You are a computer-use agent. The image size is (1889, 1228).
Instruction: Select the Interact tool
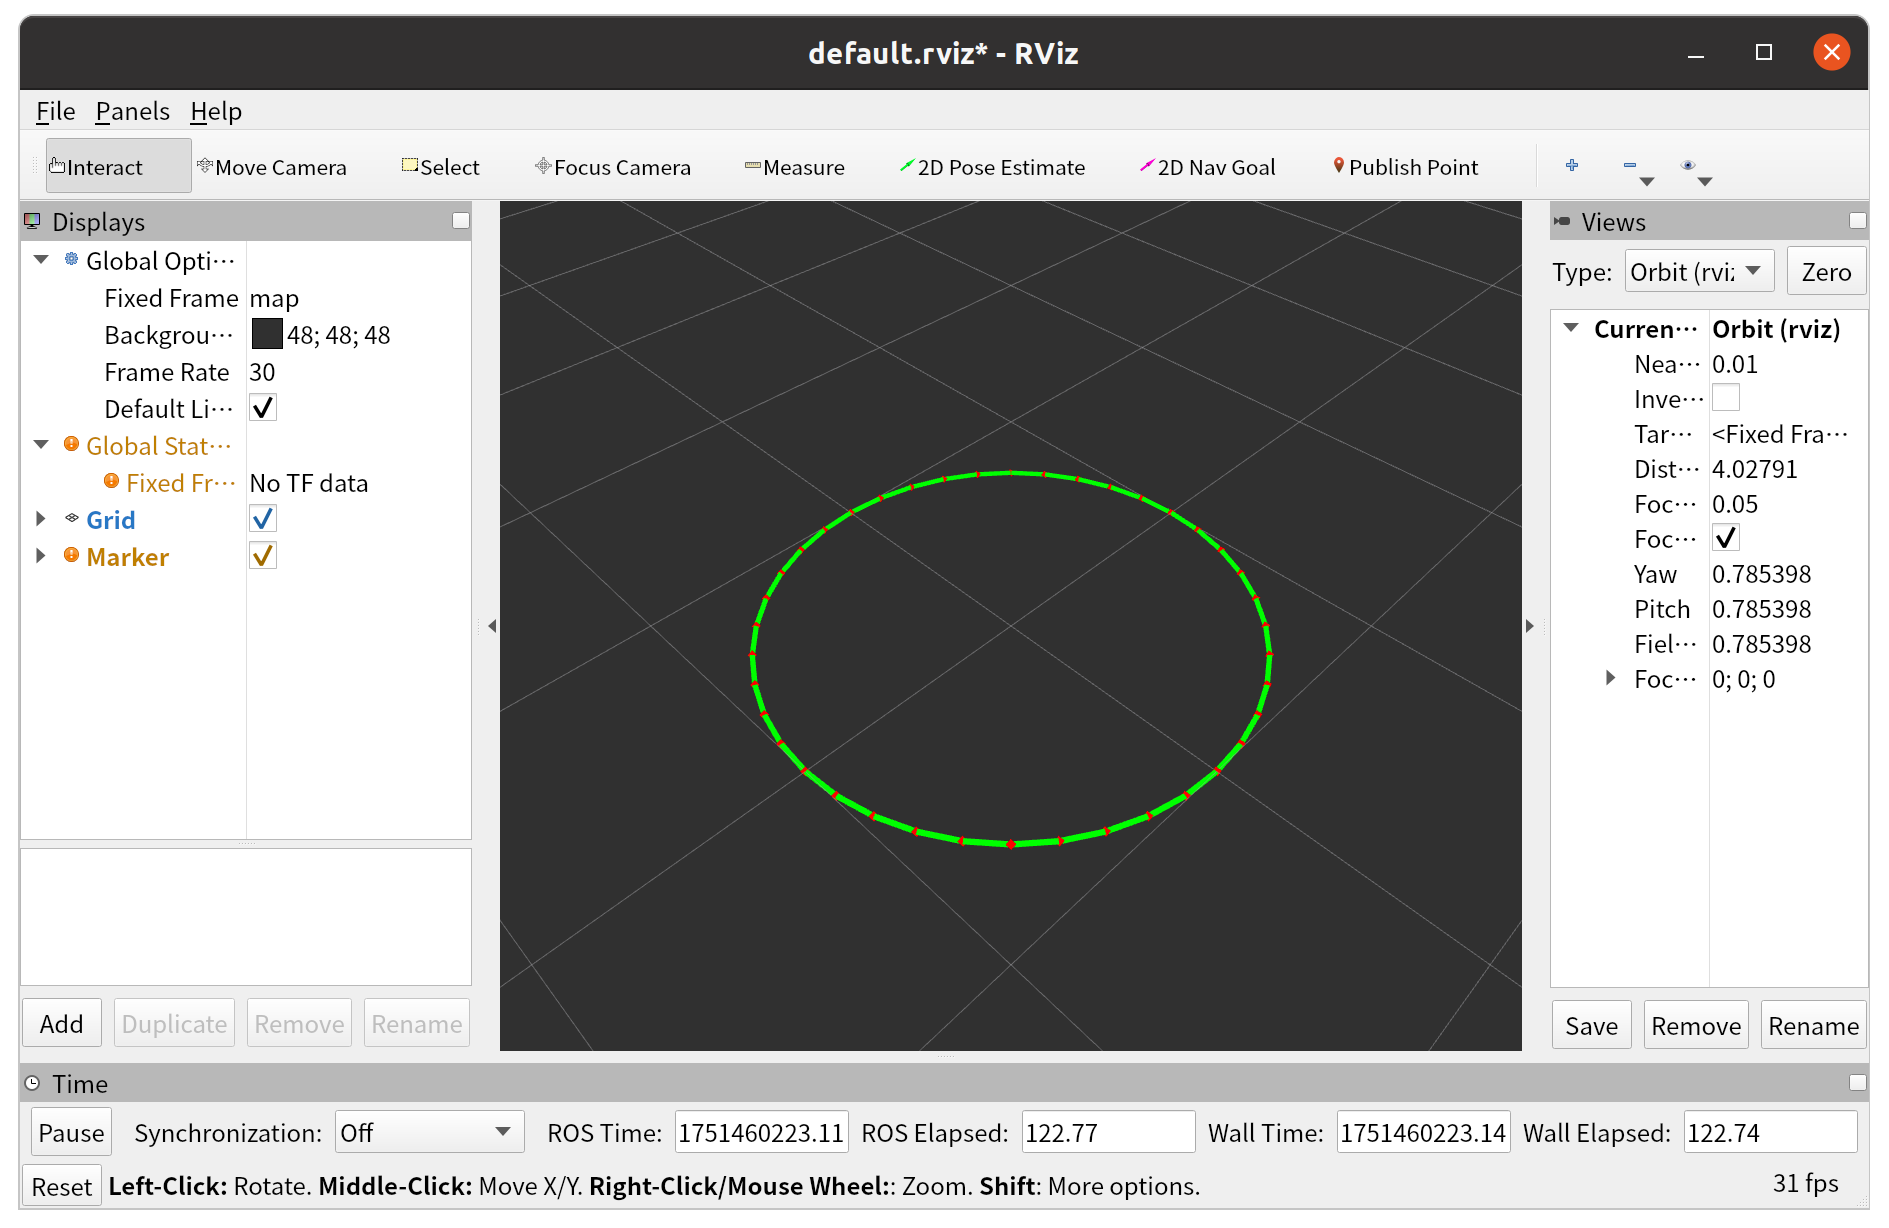click(97, 167)
